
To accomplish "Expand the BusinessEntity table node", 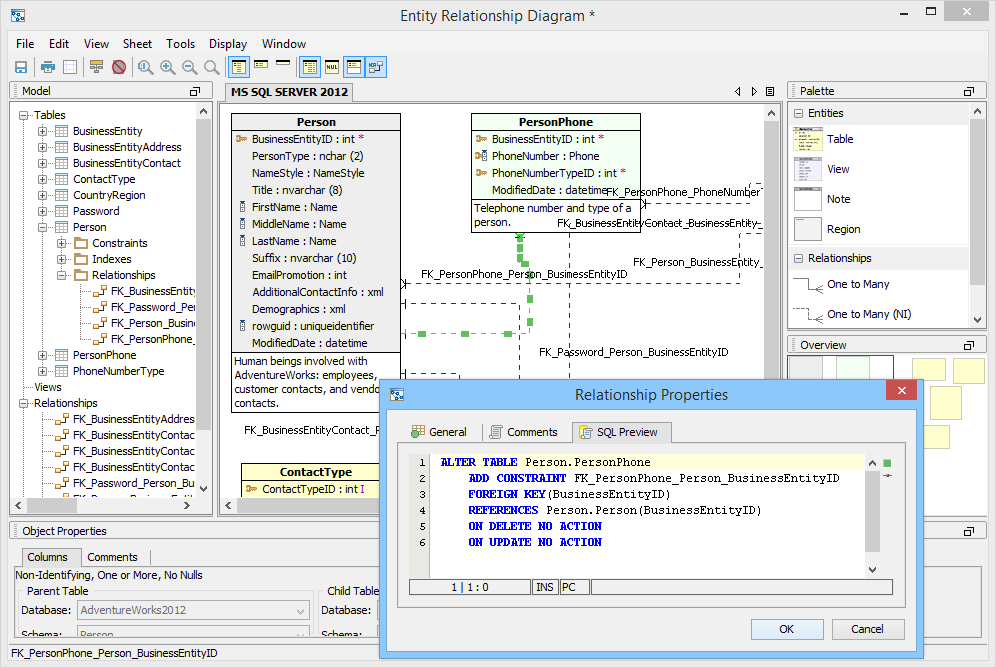I will tap(42, 131).
